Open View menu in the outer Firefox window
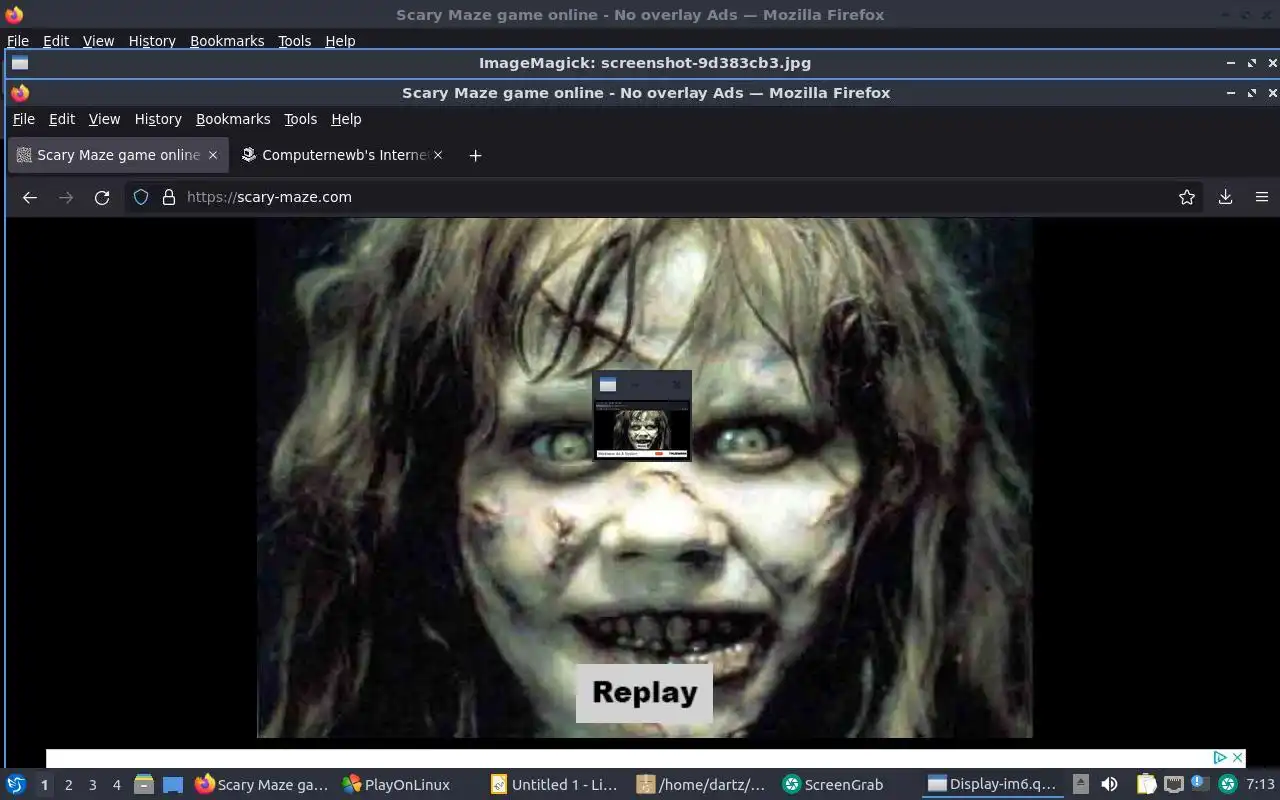 coord(98,41)
